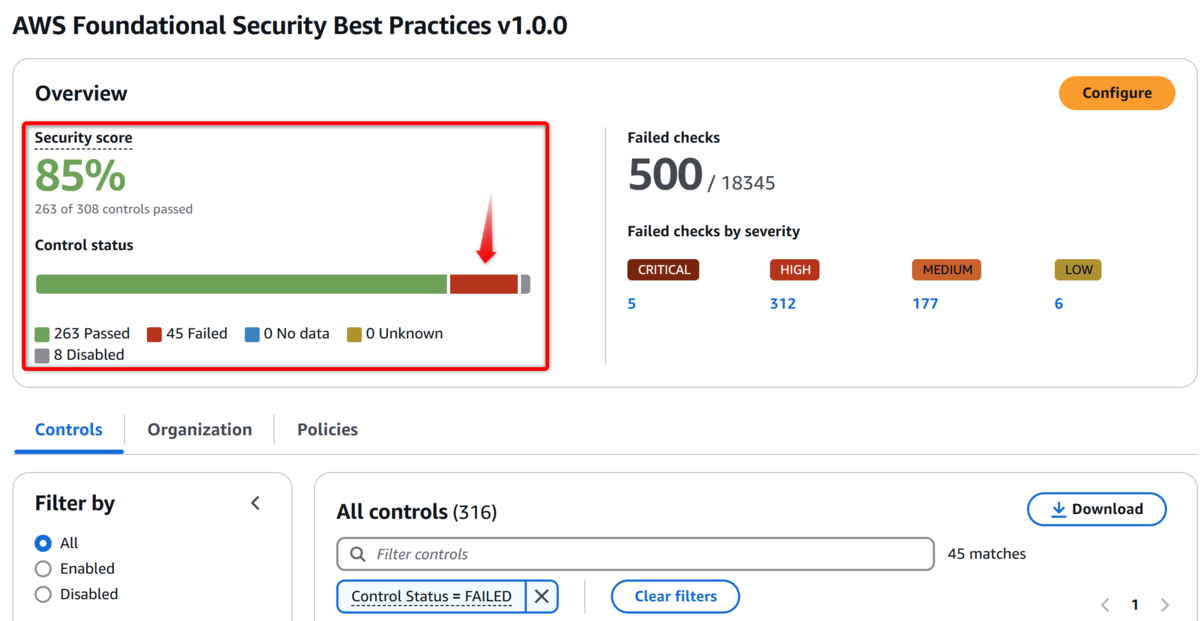
Task: Focus the Filter controls search field
Action: (645, 554)
